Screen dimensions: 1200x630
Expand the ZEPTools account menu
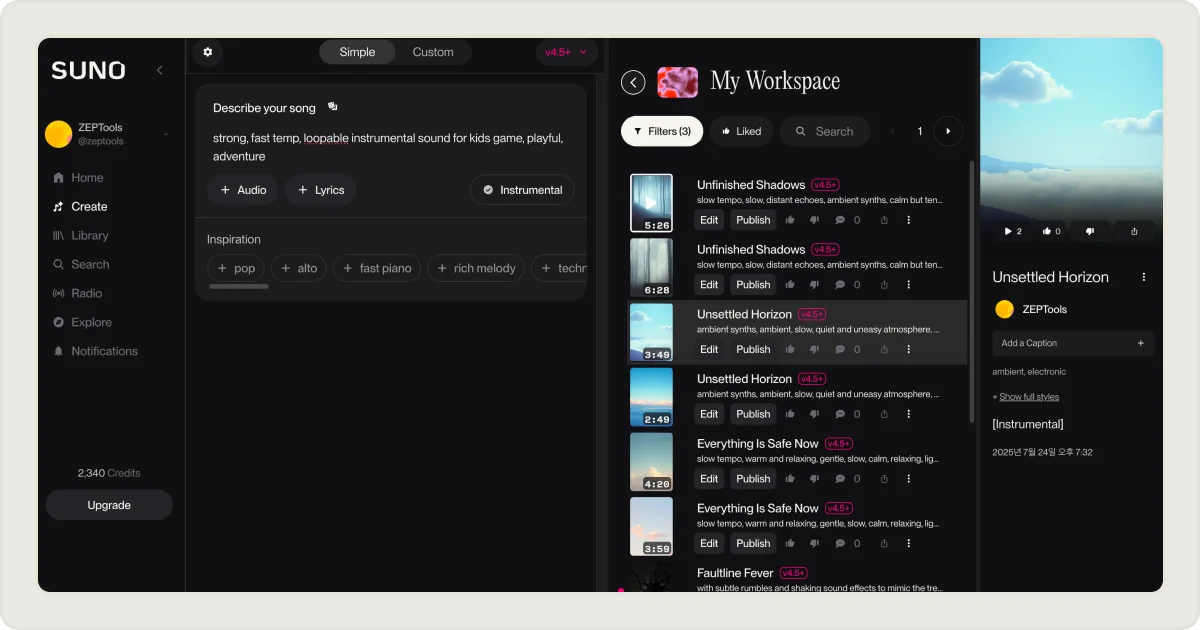point(165,134)
